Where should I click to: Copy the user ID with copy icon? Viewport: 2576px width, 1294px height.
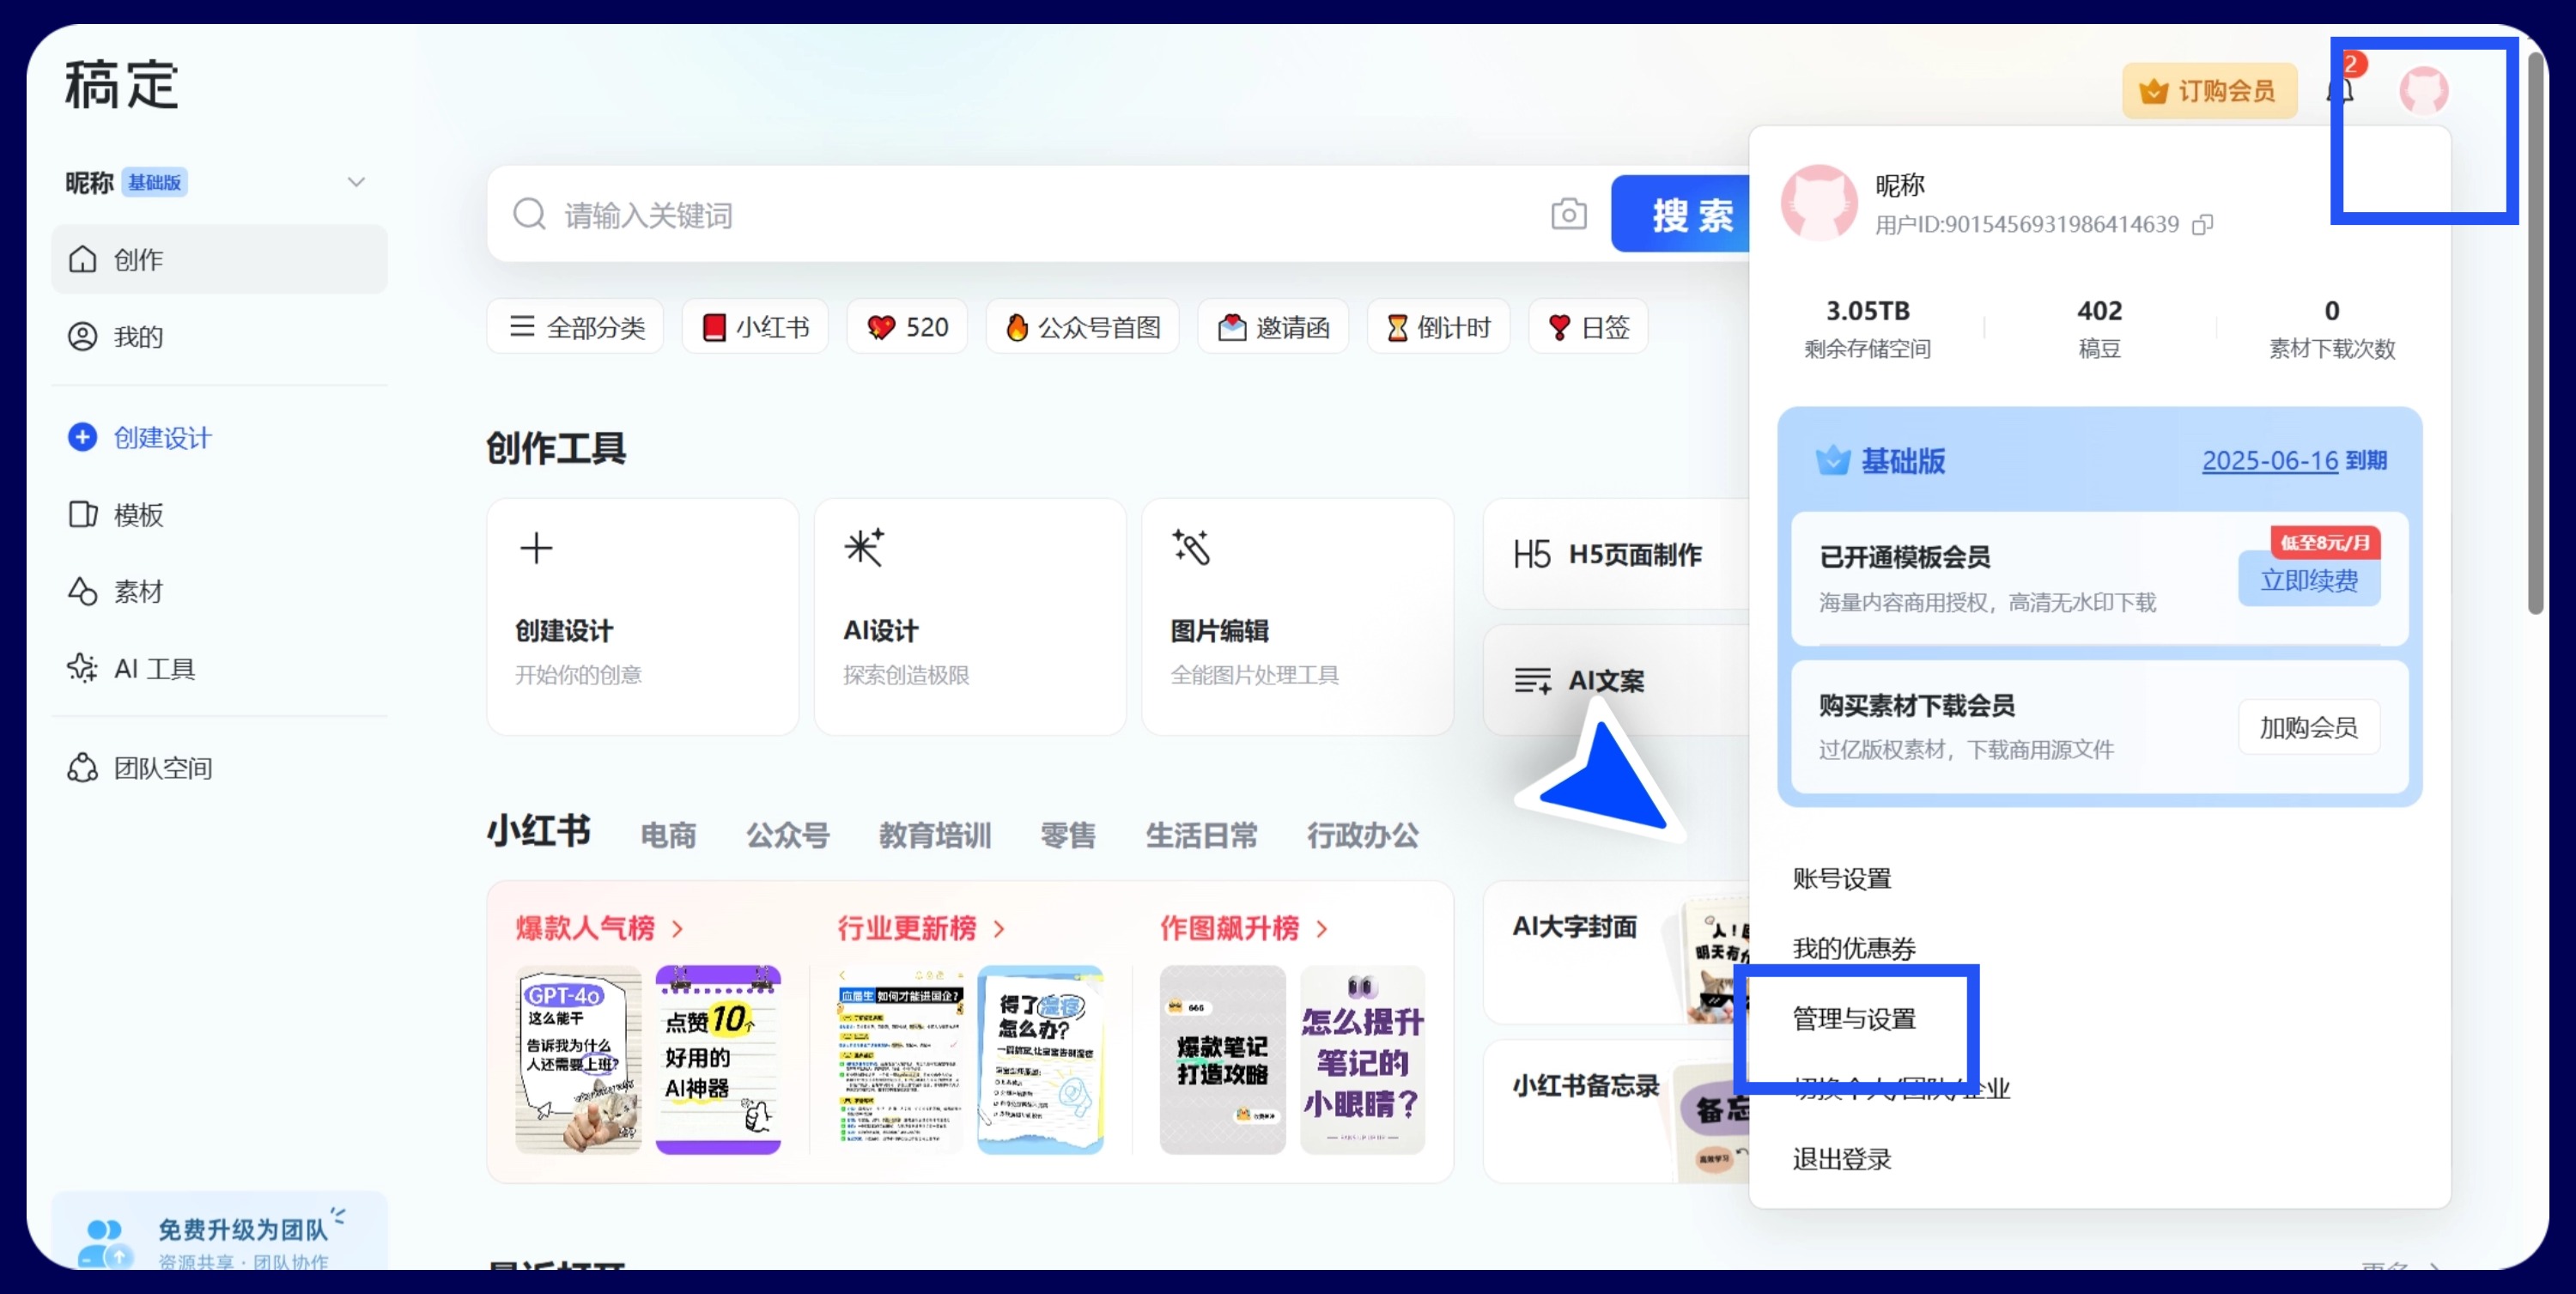click(x=2202, y=224)
